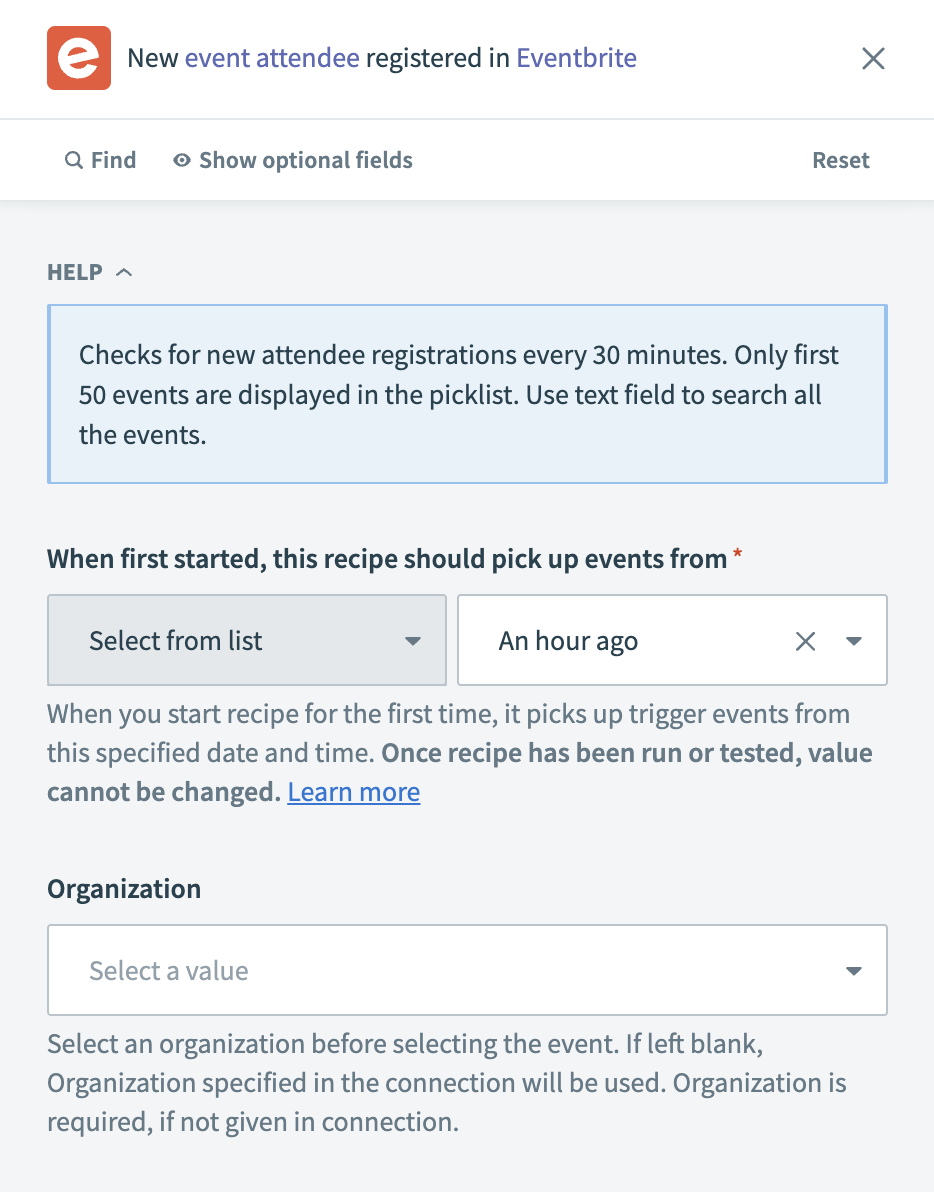Toggle Show optional fields
The image size is (934, 1192).
(x=305, y=160)
